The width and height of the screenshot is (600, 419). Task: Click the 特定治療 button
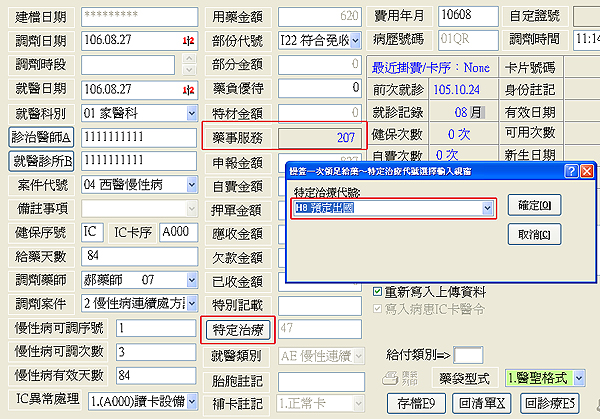pyautogui.click(x=233, y=328)
